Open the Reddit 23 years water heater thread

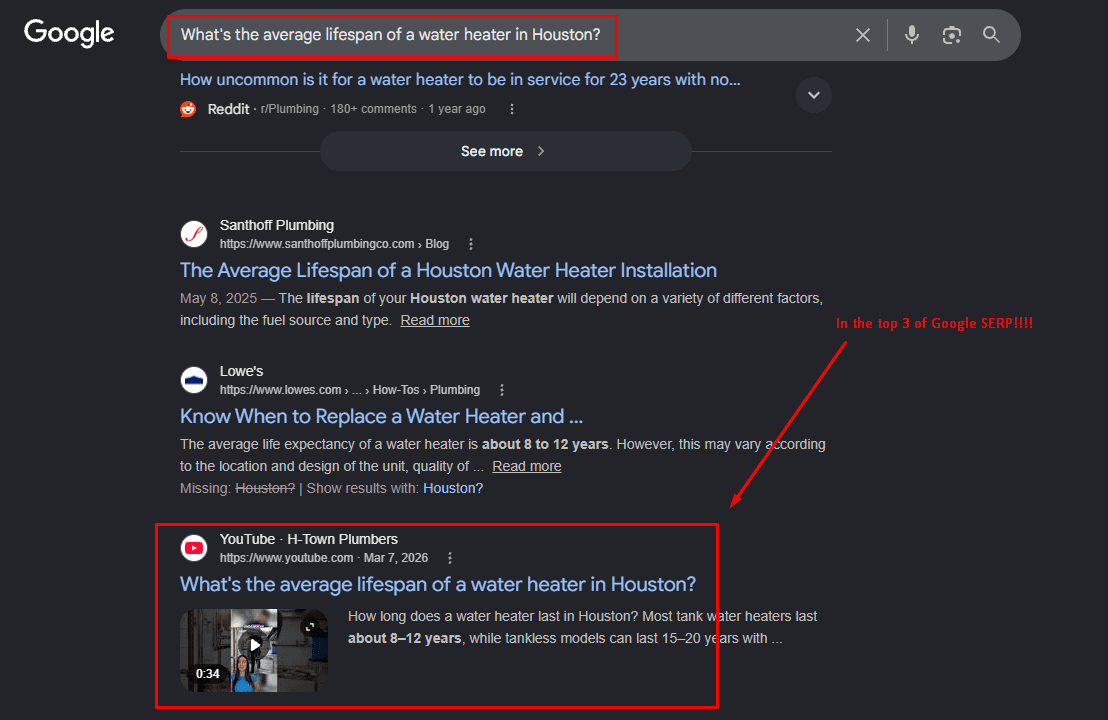coord(460,80)
